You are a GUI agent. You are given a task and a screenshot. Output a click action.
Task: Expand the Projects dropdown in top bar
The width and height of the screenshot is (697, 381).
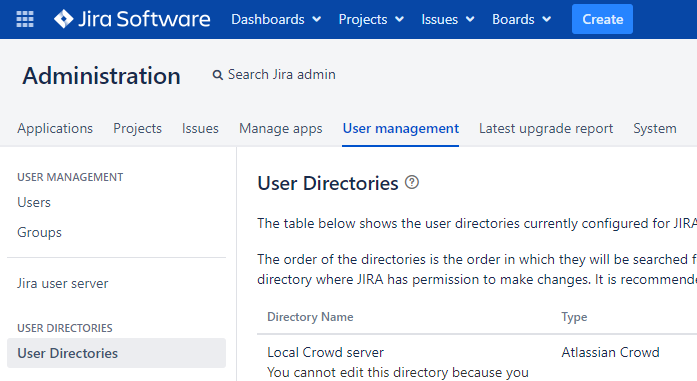pos(371,19)
